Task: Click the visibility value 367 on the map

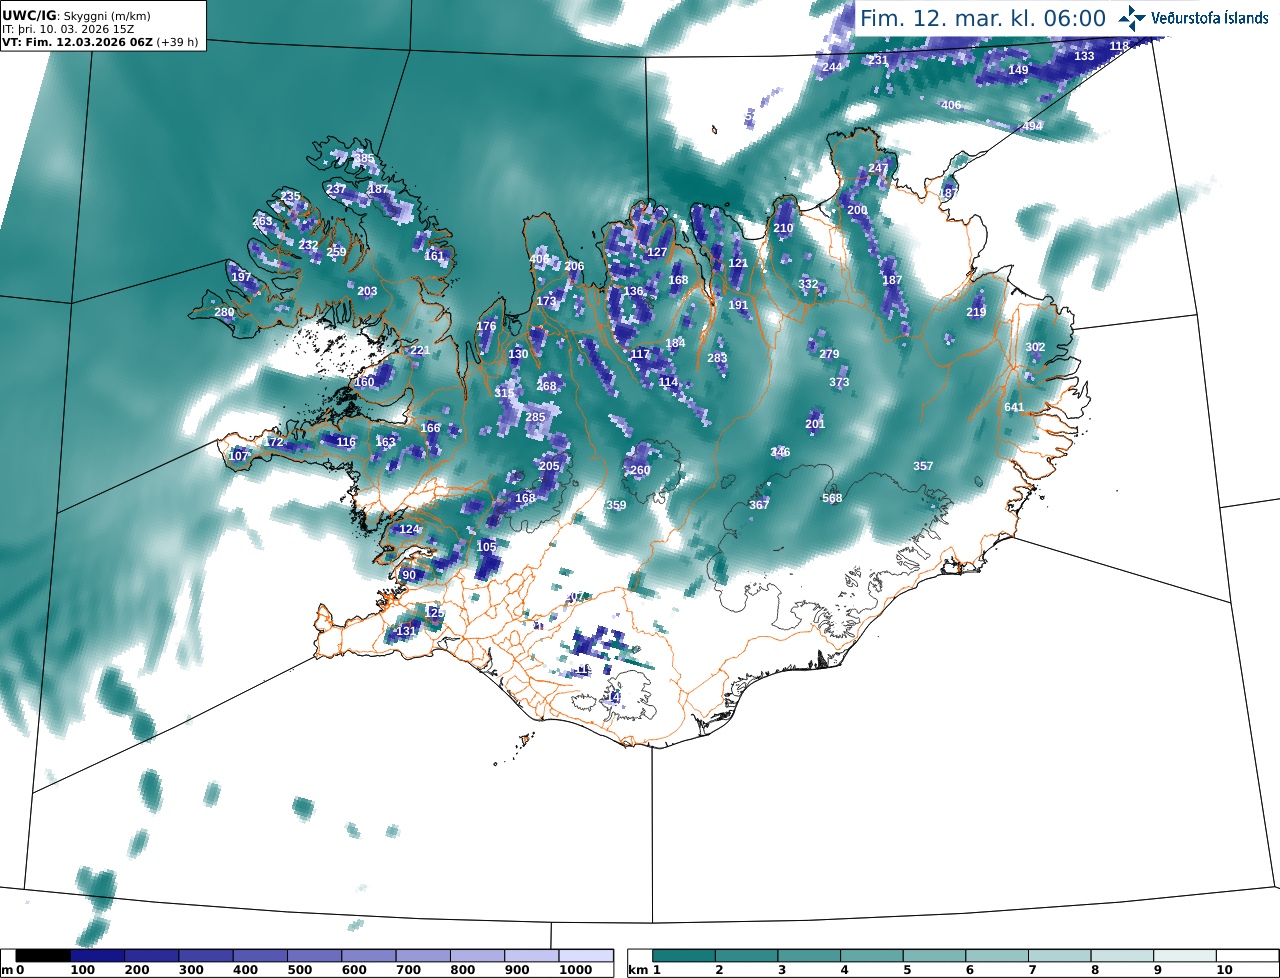Action: tap(759, 505)
